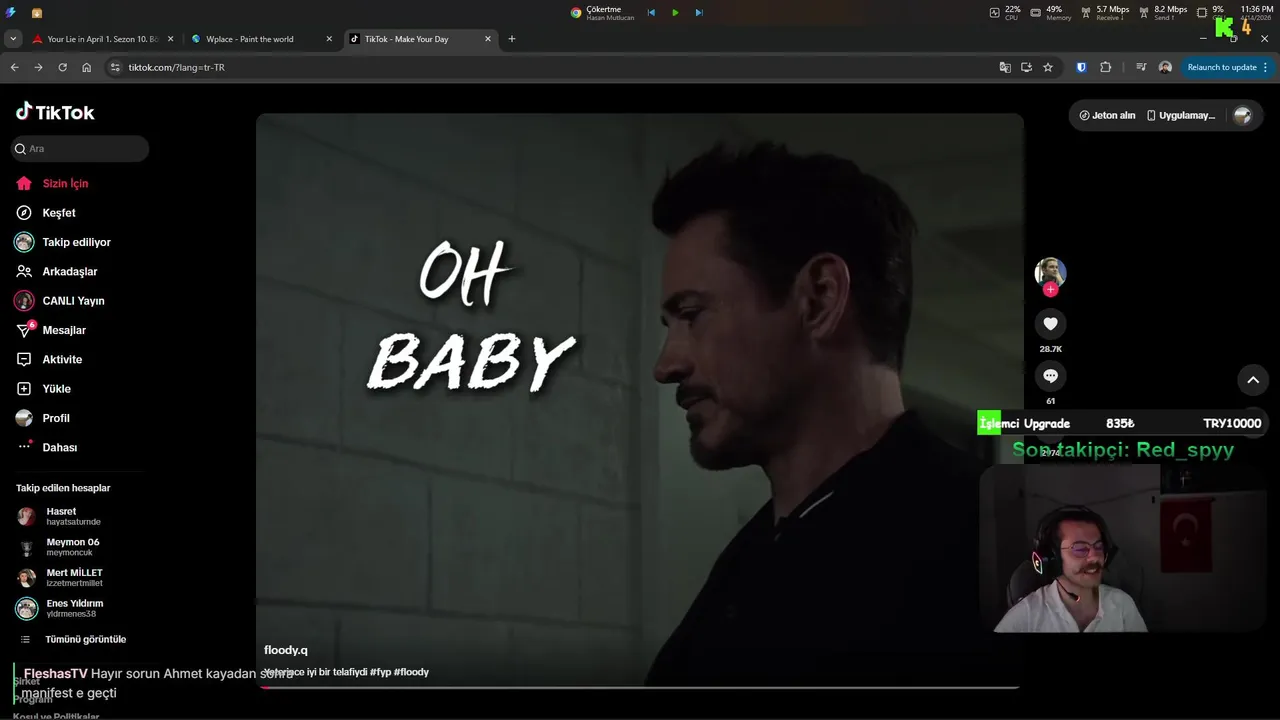Like the video with heart icon
Screen dimensions: 1280x720
(x=1050, y=324)
